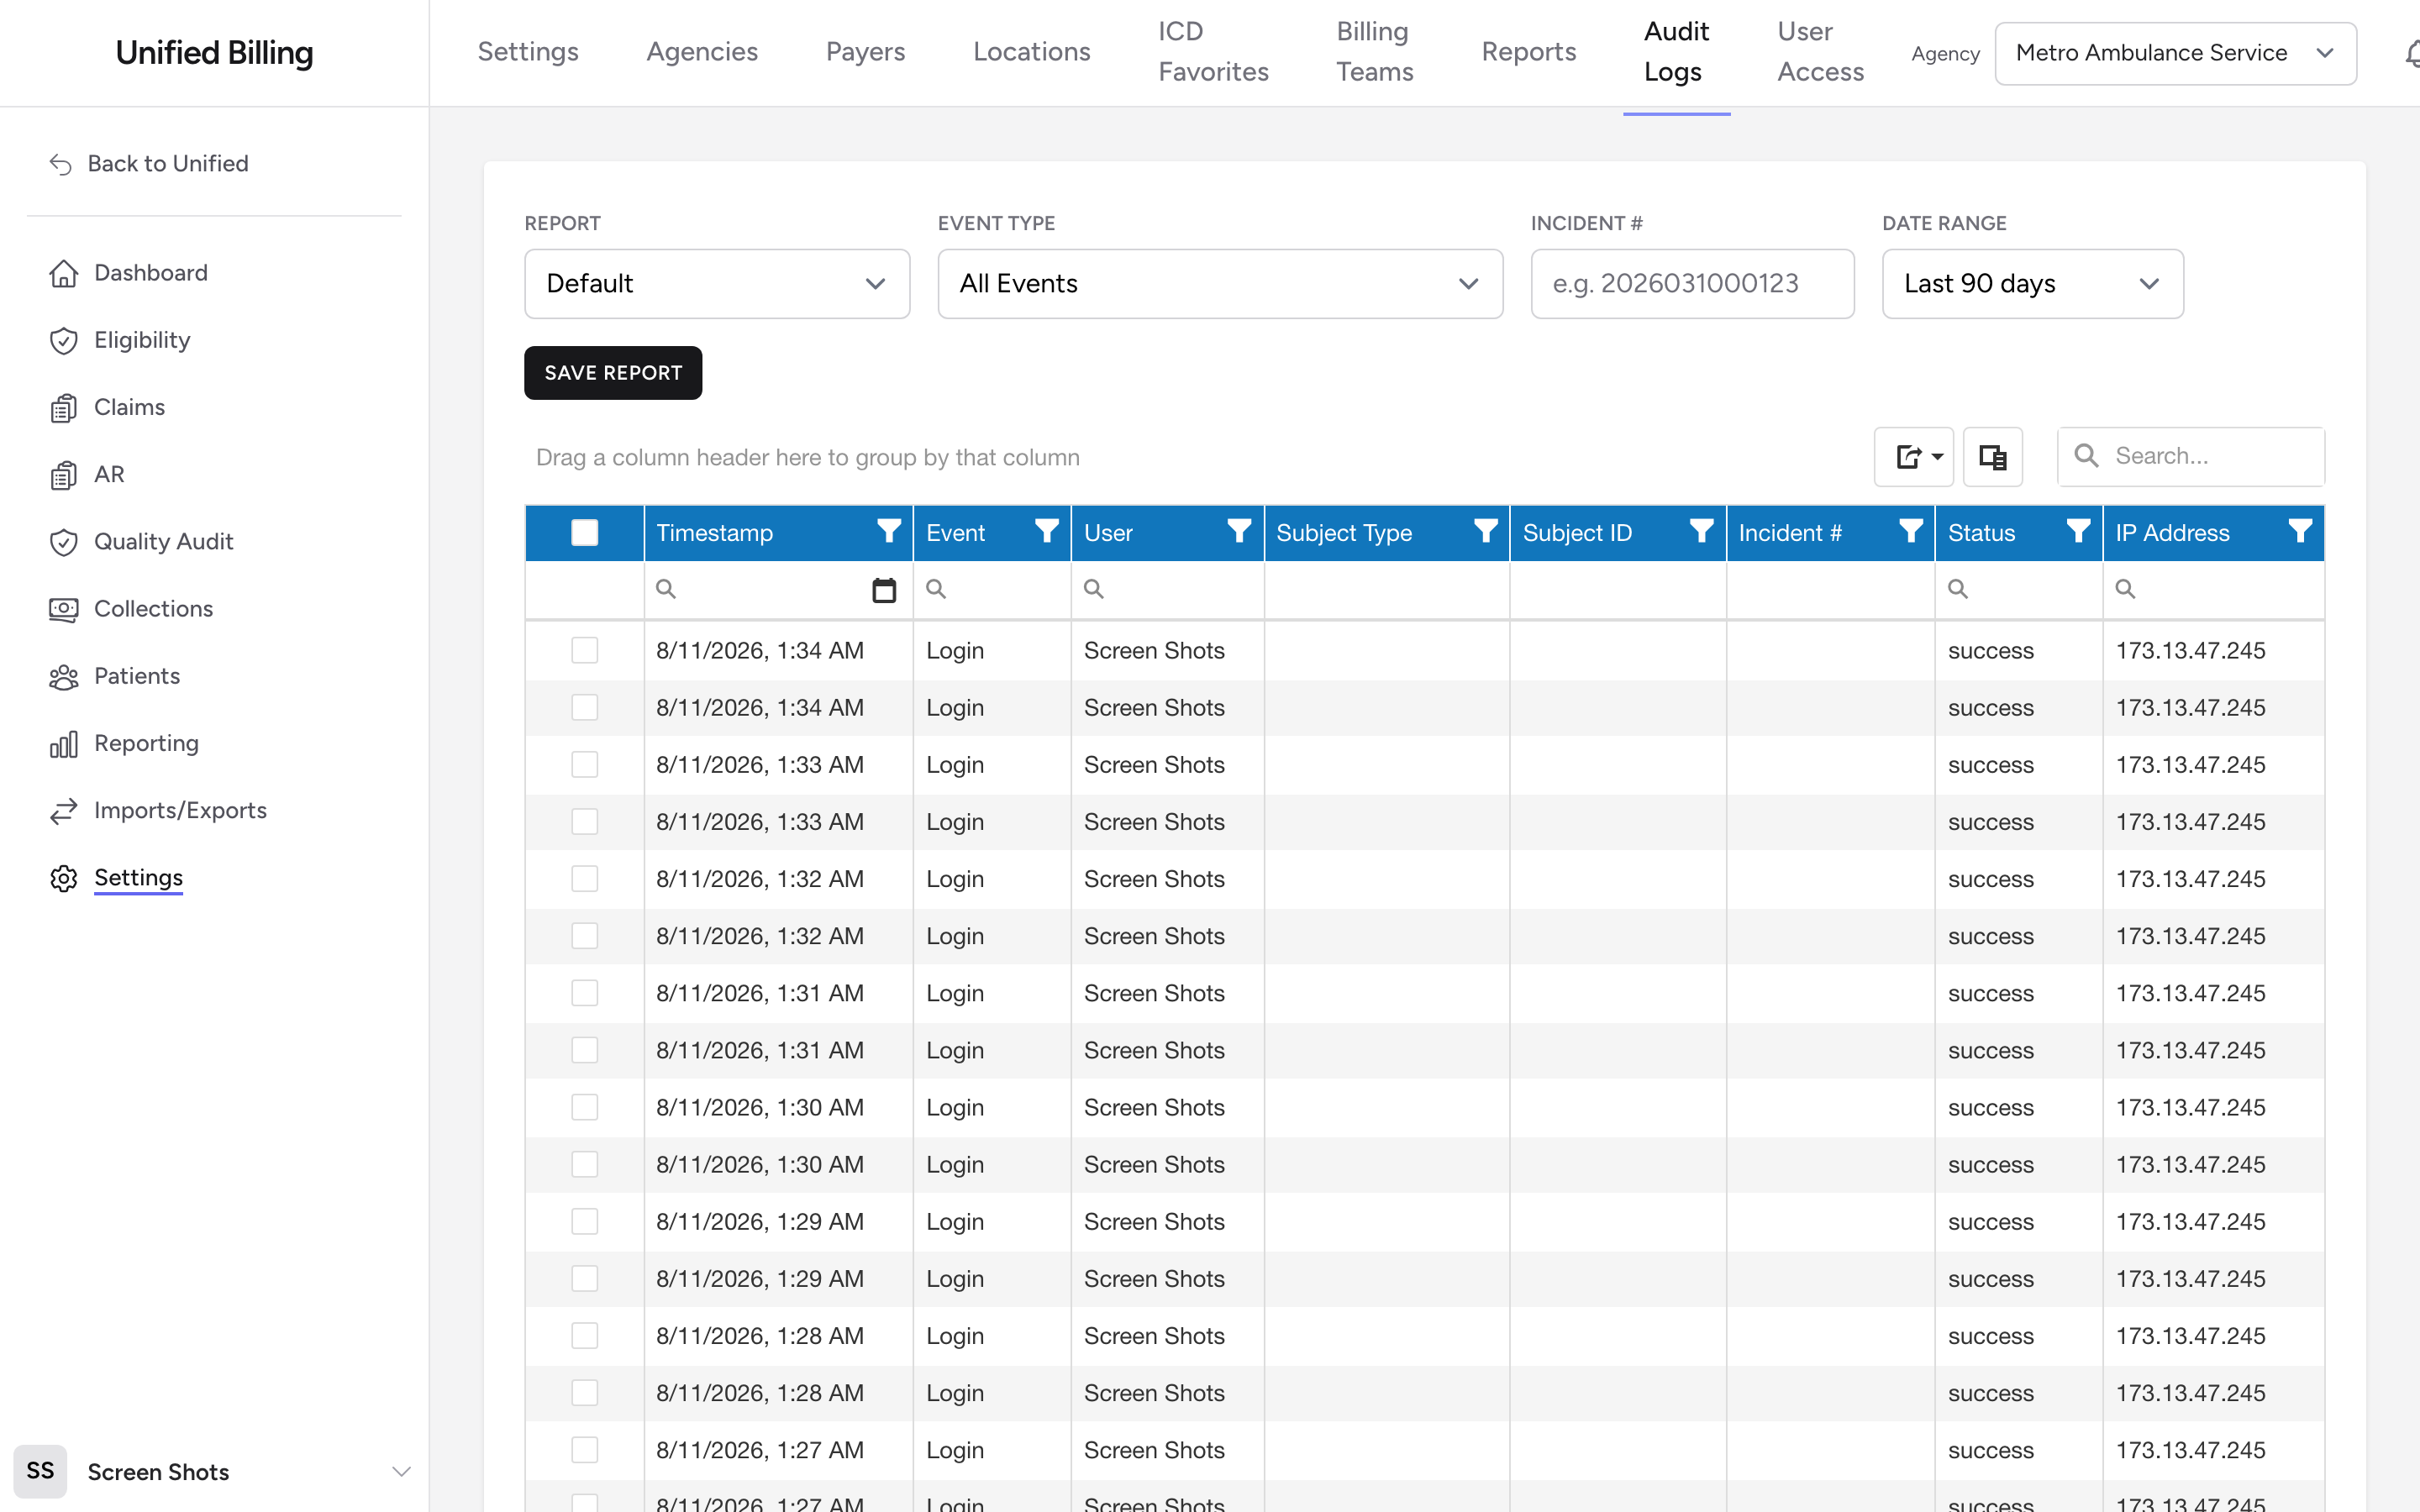Open the Event column filter funnel
The image size is (2420, 1512).
pyautogui.click(x=1046, y=531)
